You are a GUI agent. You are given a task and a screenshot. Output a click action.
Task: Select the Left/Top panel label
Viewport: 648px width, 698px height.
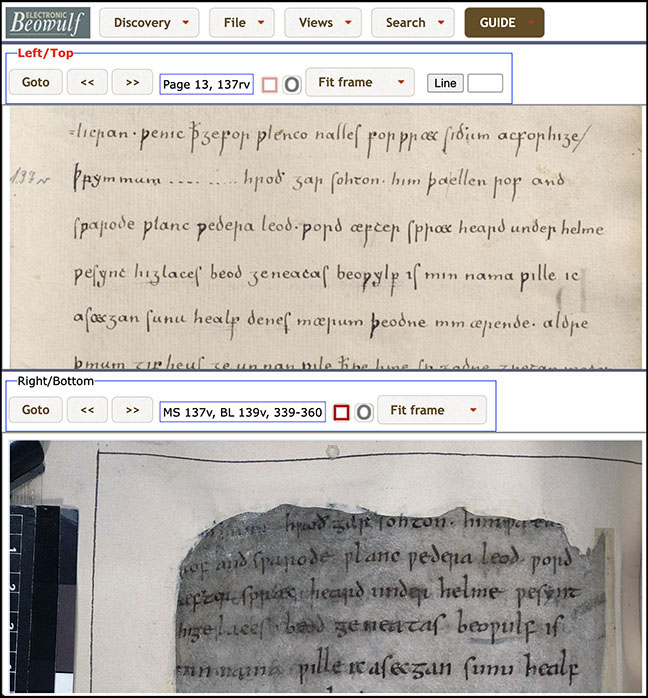click(x=45, y=53)
